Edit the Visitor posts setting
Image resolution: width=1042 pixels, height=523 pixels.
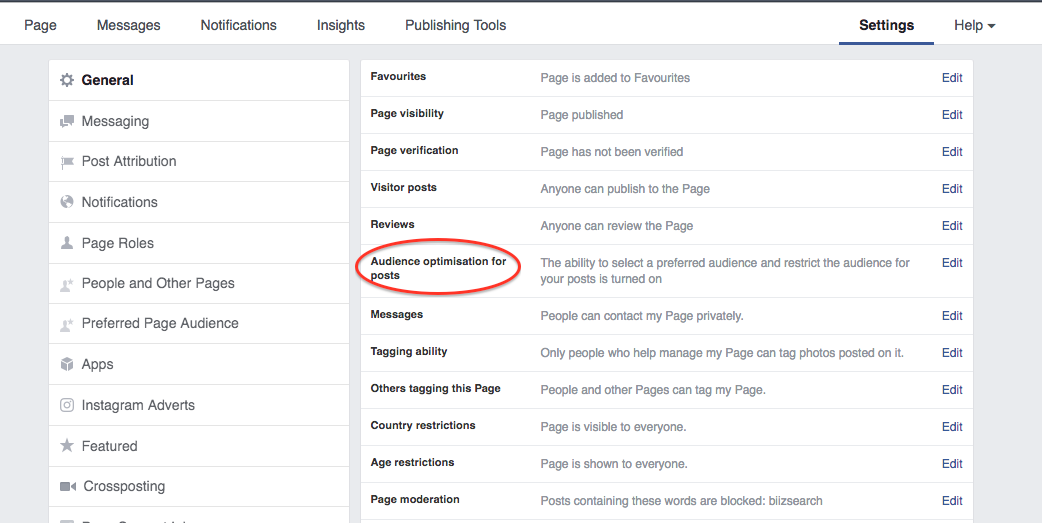coord(952,189)
